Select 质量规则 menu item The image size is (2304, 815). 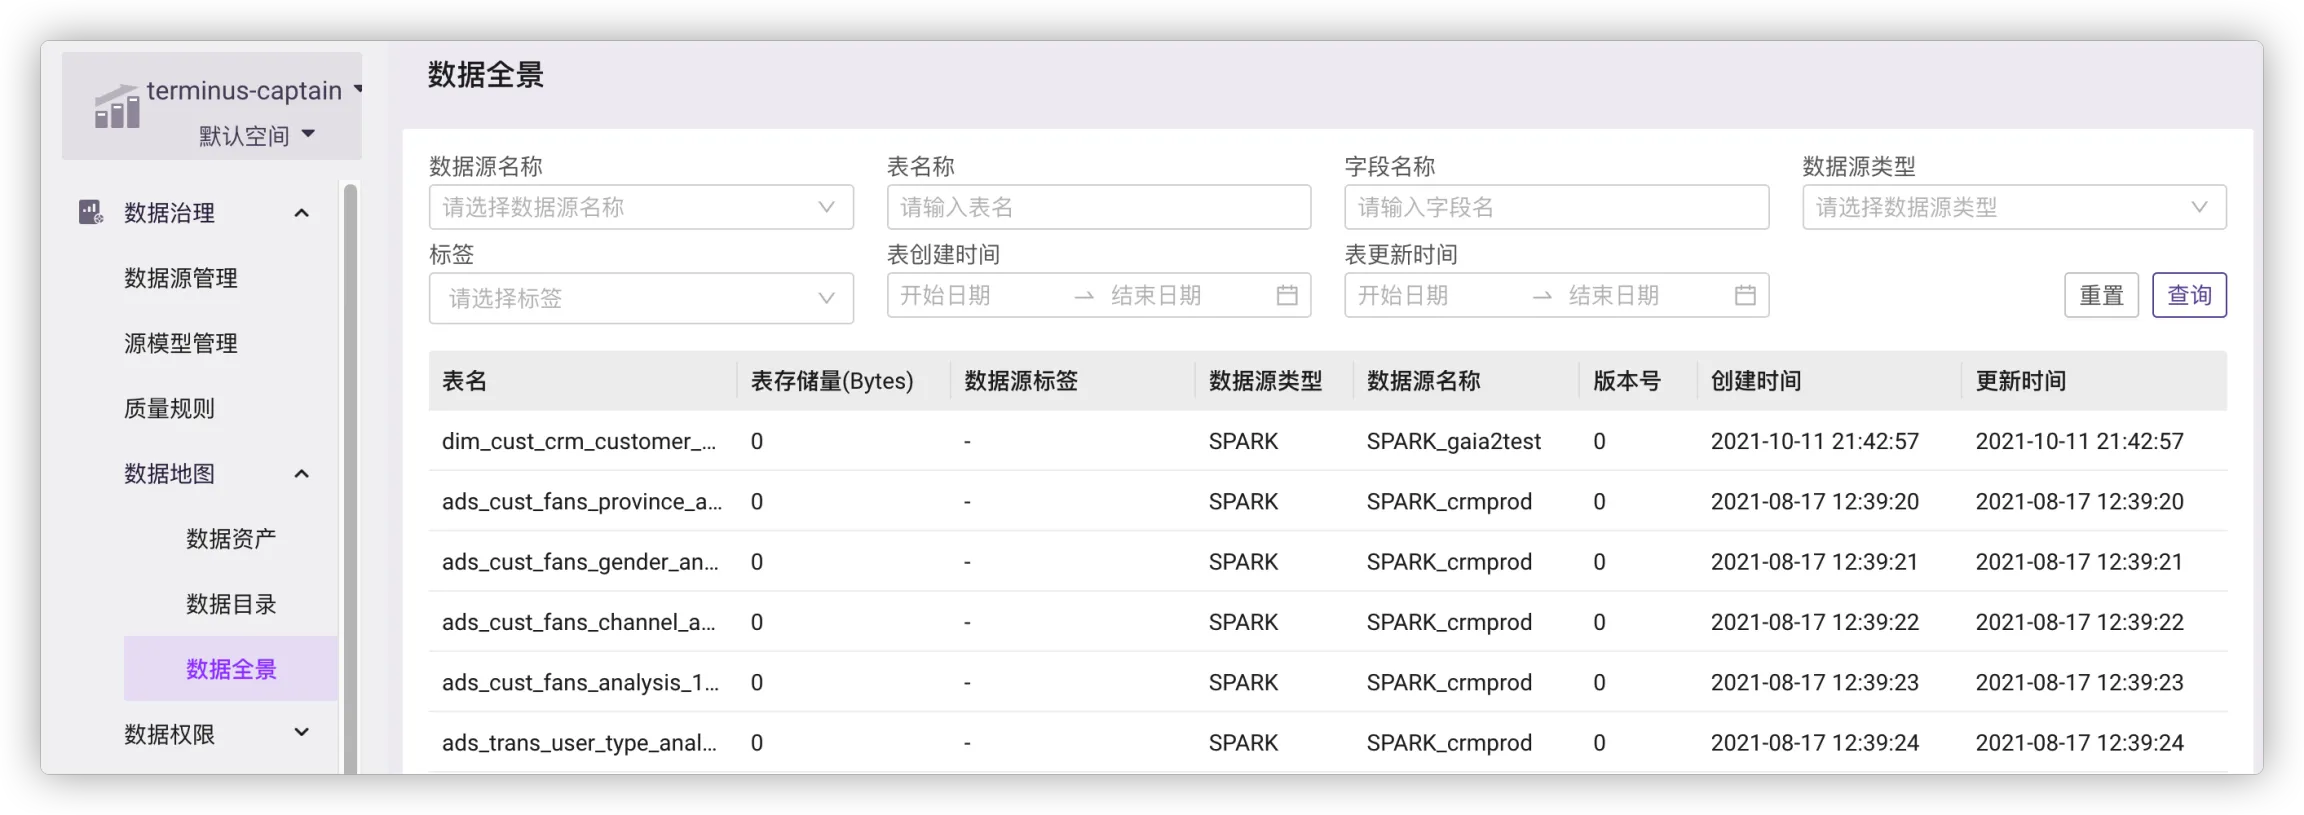pyautogui.click(x=169, y=408)
